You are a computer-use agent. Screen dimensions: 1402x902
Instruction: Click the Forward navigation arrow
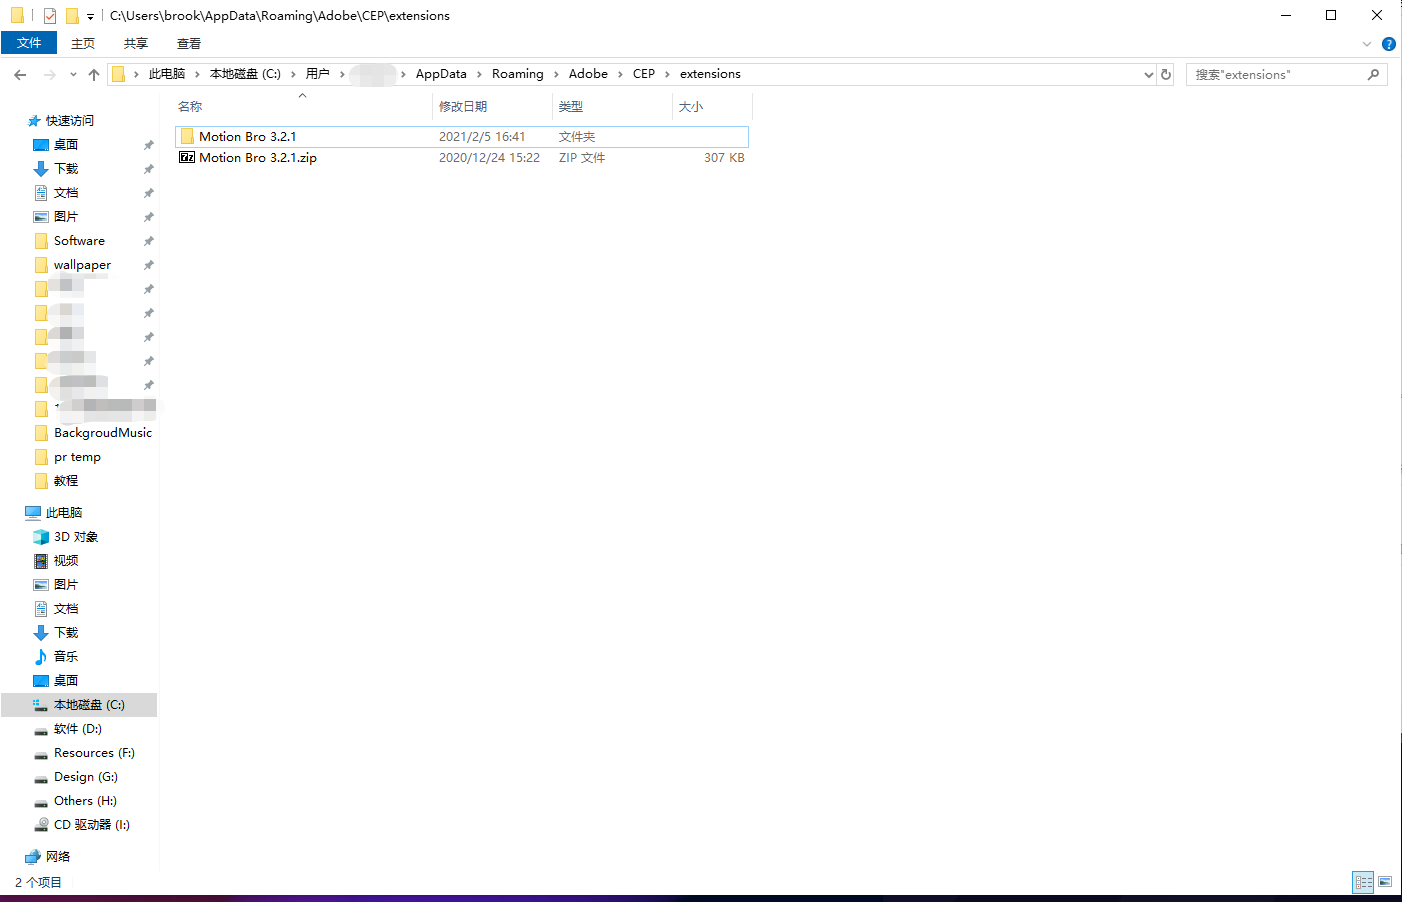click(49, 75)
